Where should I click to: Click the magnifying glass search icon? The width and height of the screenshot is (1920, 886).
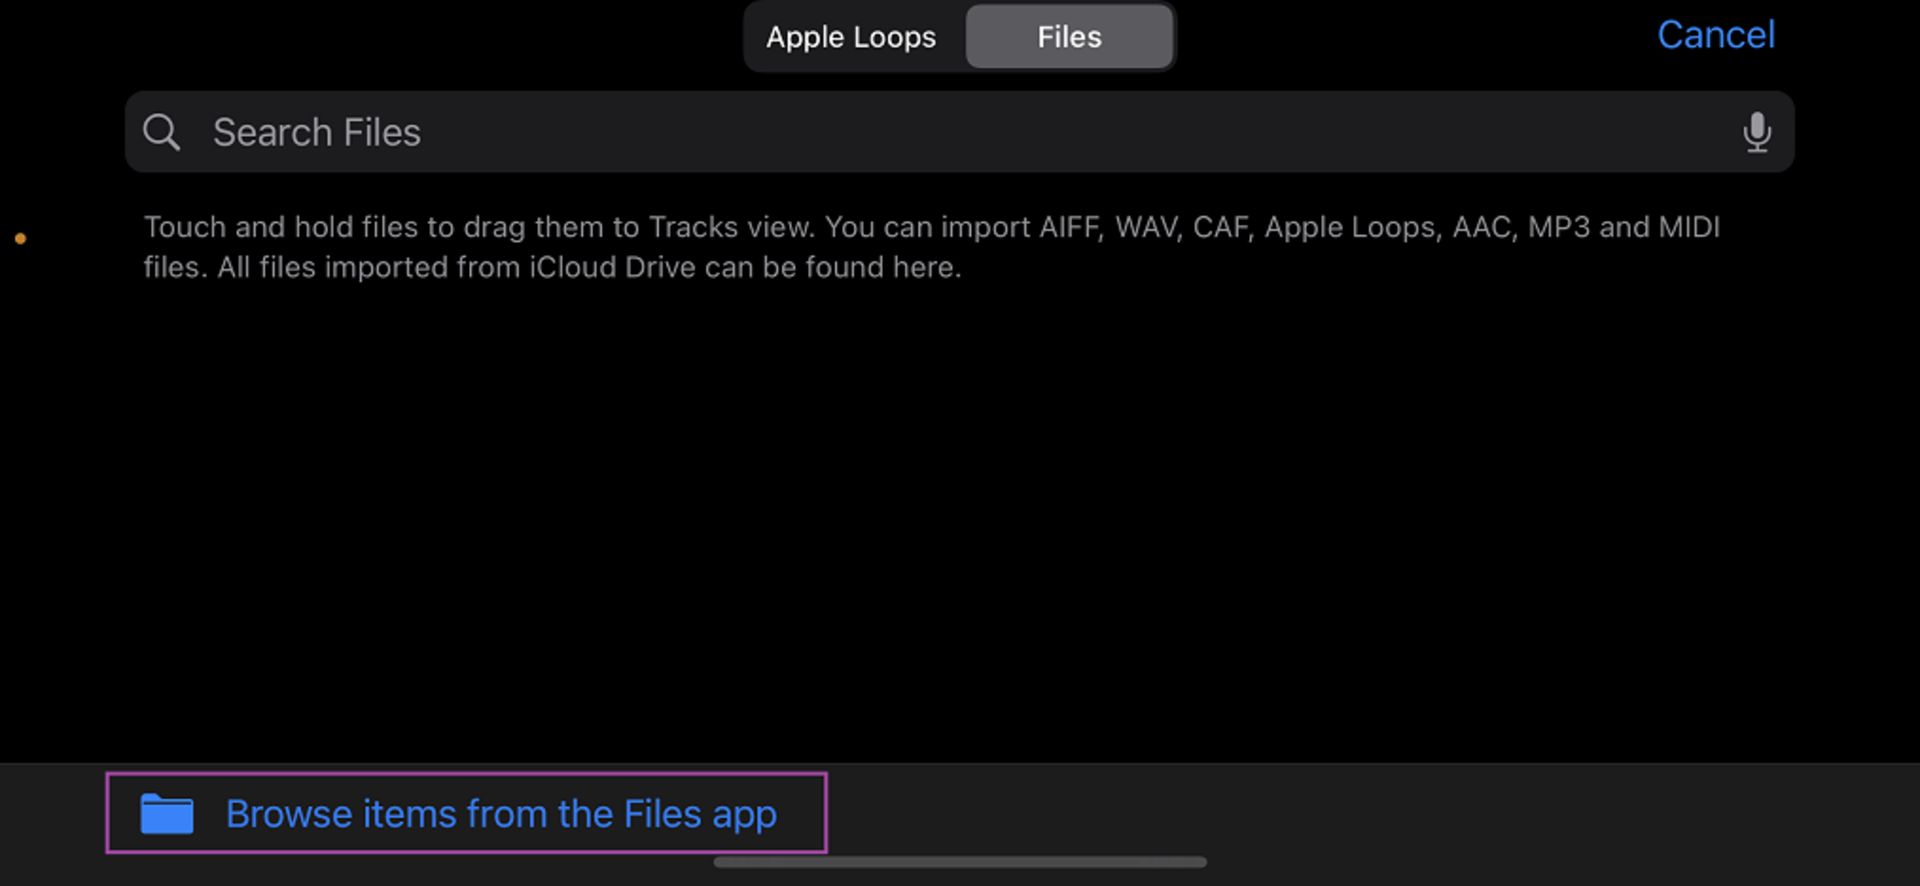click(163, 131)
